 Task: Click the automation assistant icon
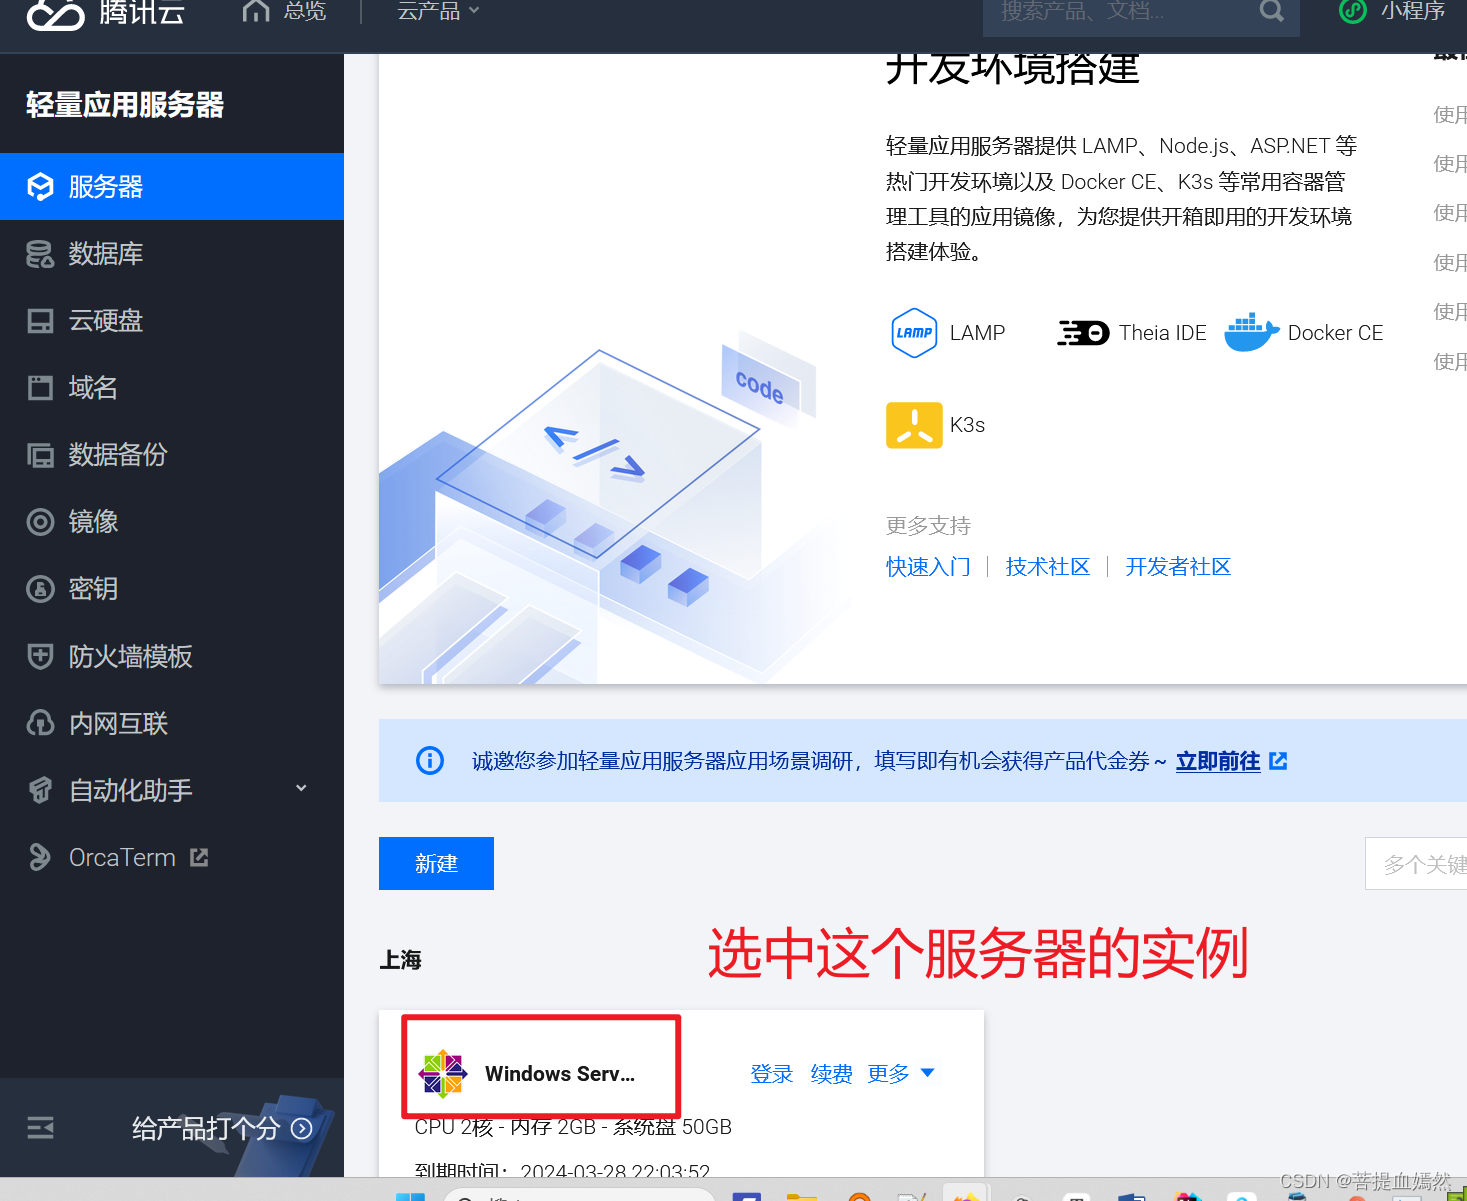pos(40,790)
